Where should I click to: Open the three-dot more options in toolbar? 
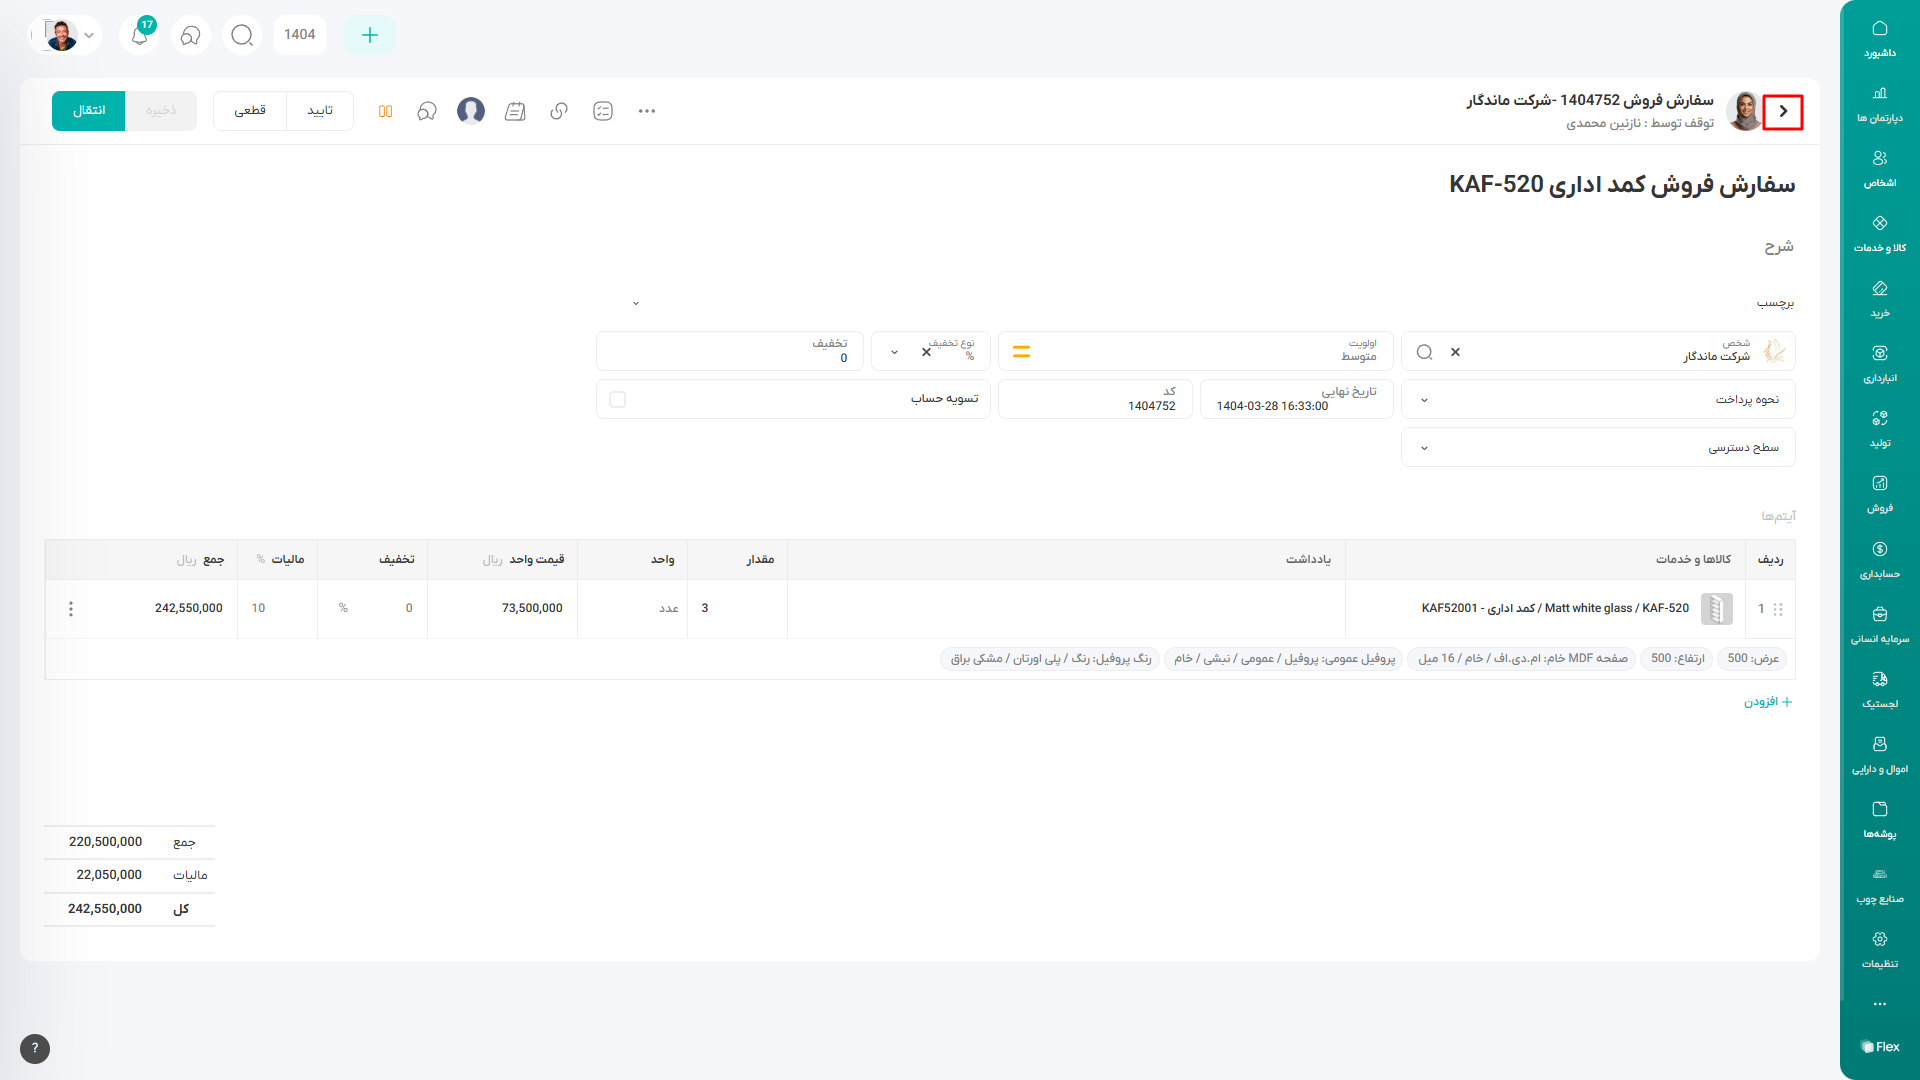click(647, 111)
